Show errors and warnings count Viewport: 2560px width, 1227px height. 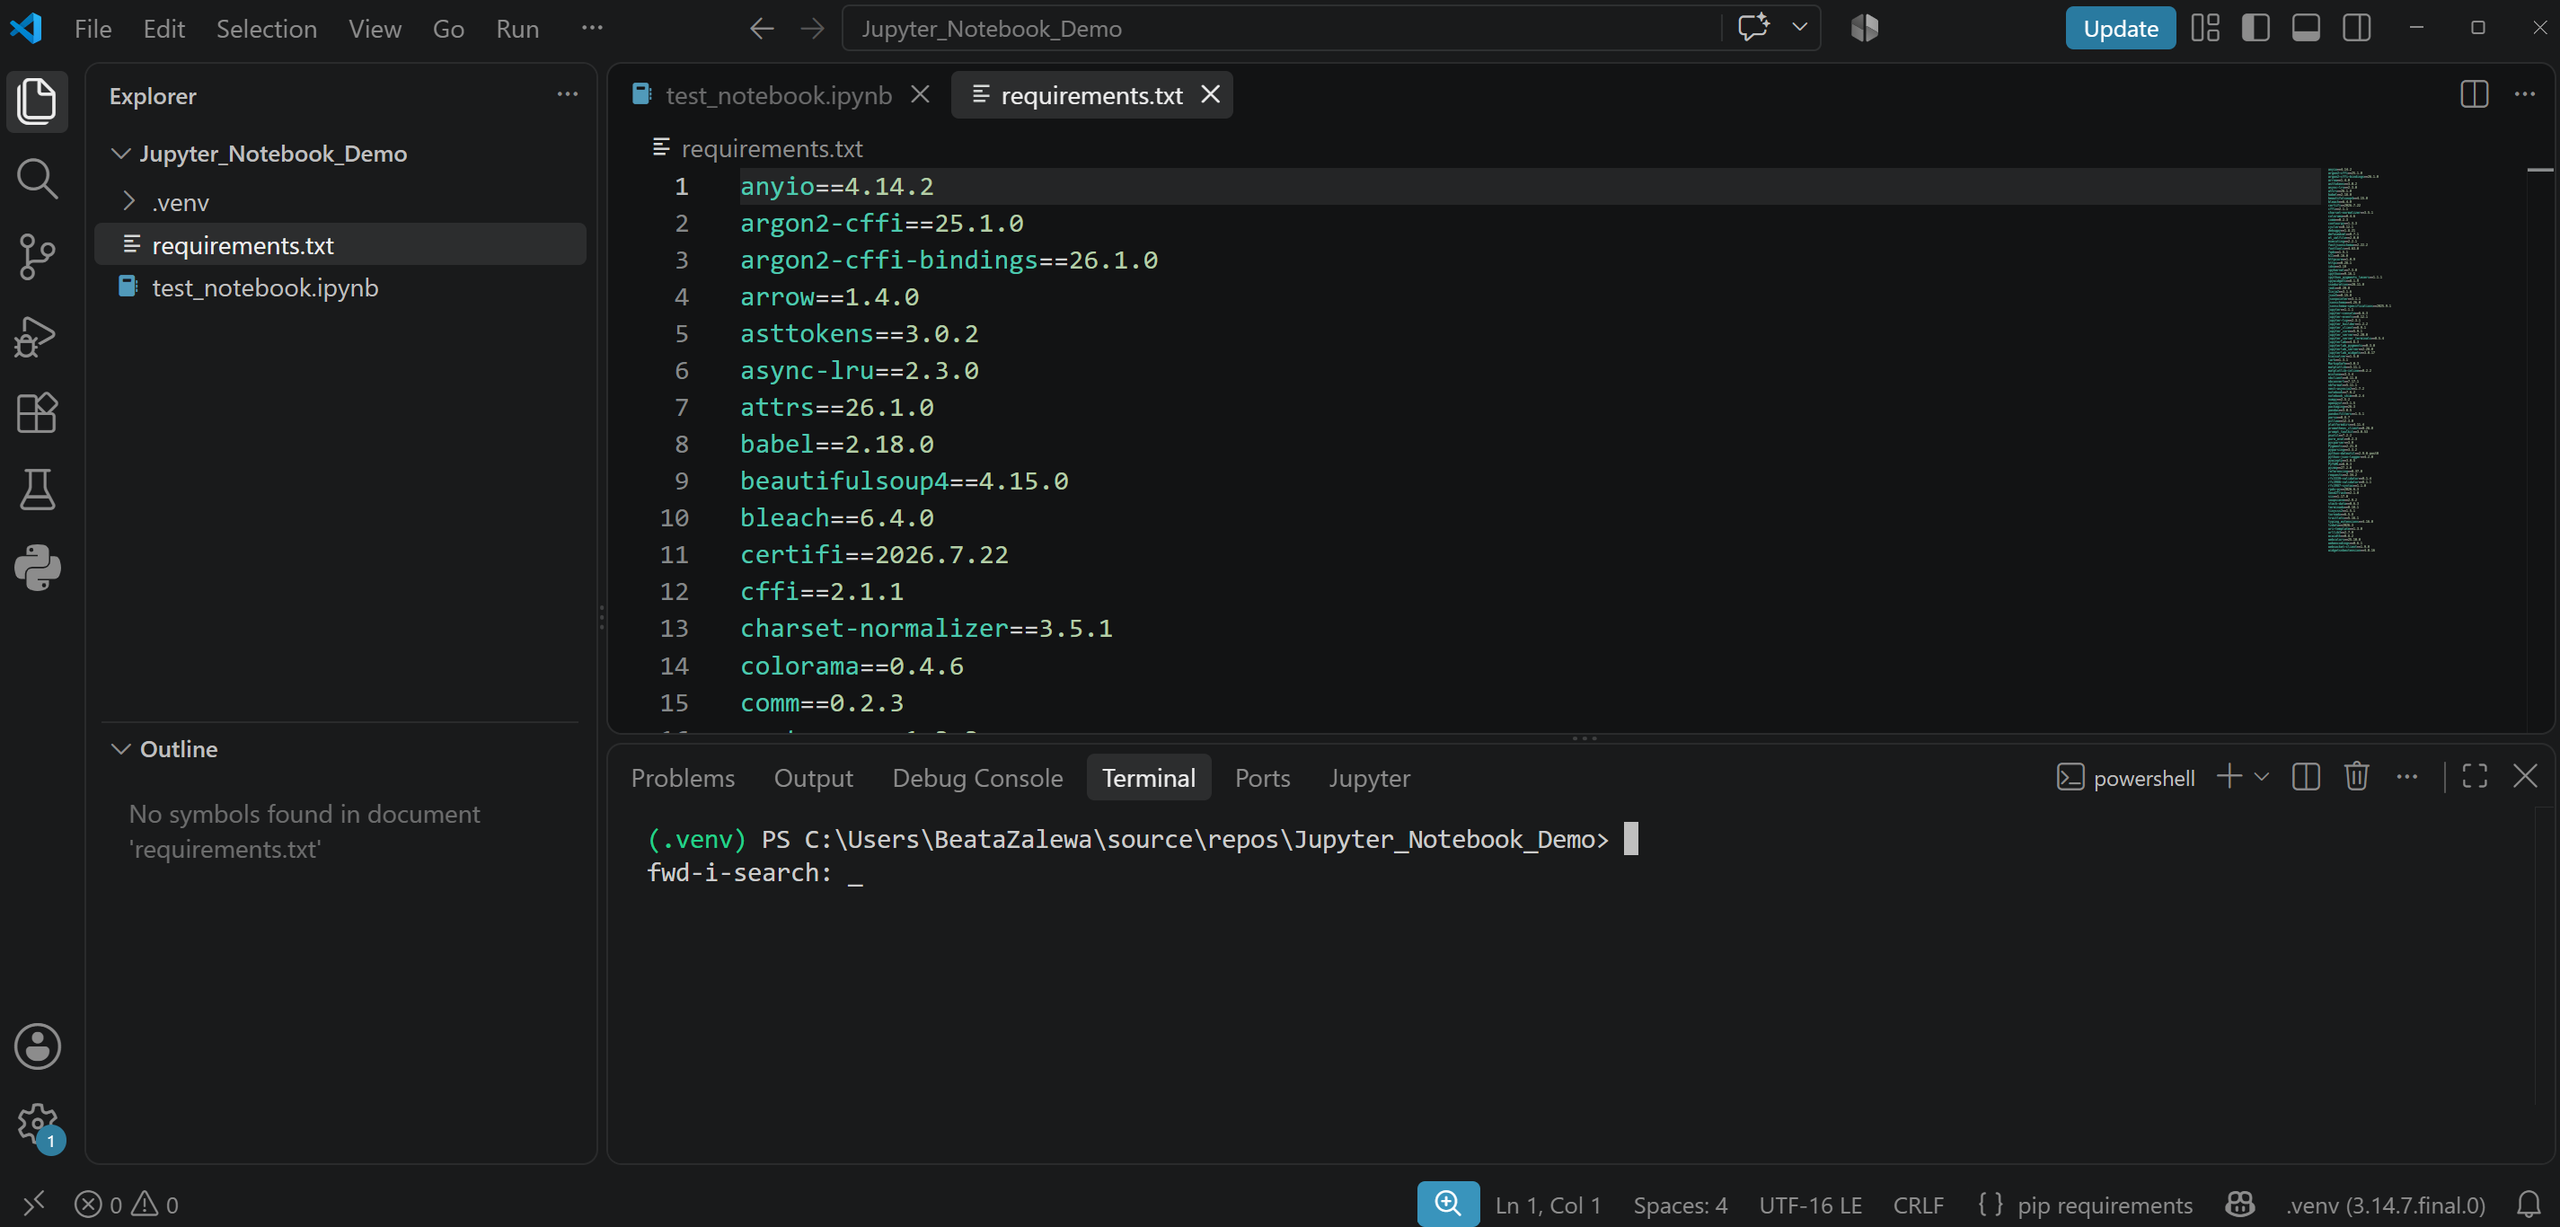coord(127,1204)
